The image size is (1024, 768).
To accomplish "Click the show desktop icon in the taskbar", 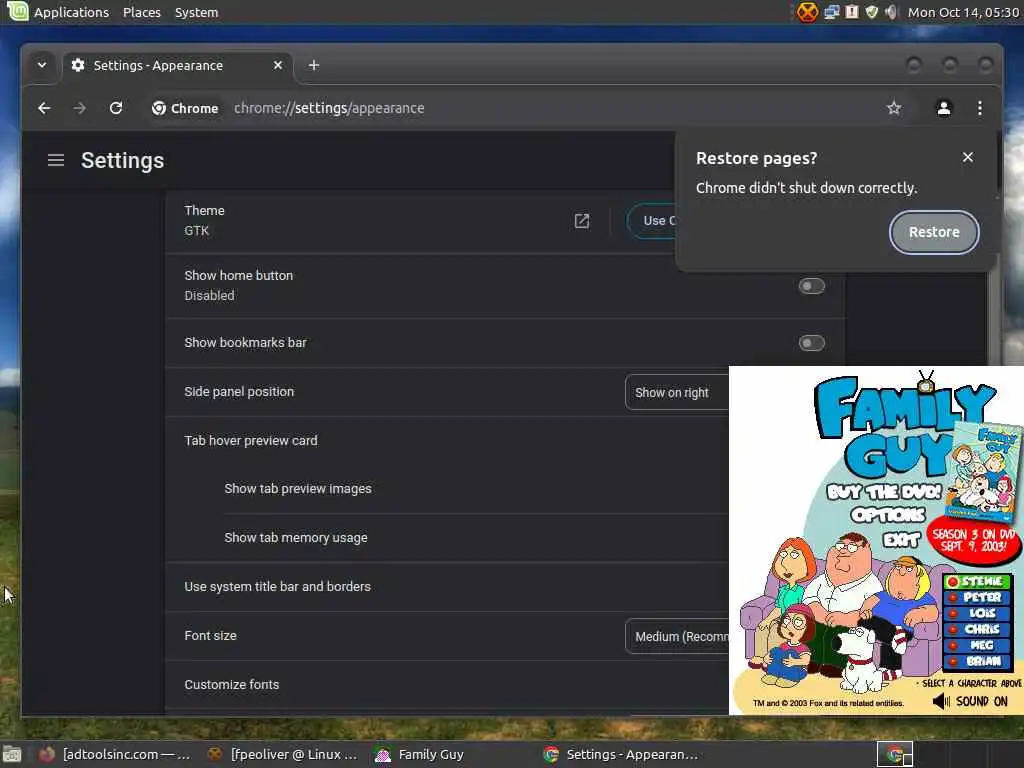I will pyautogui.click(x=12, y=755).
